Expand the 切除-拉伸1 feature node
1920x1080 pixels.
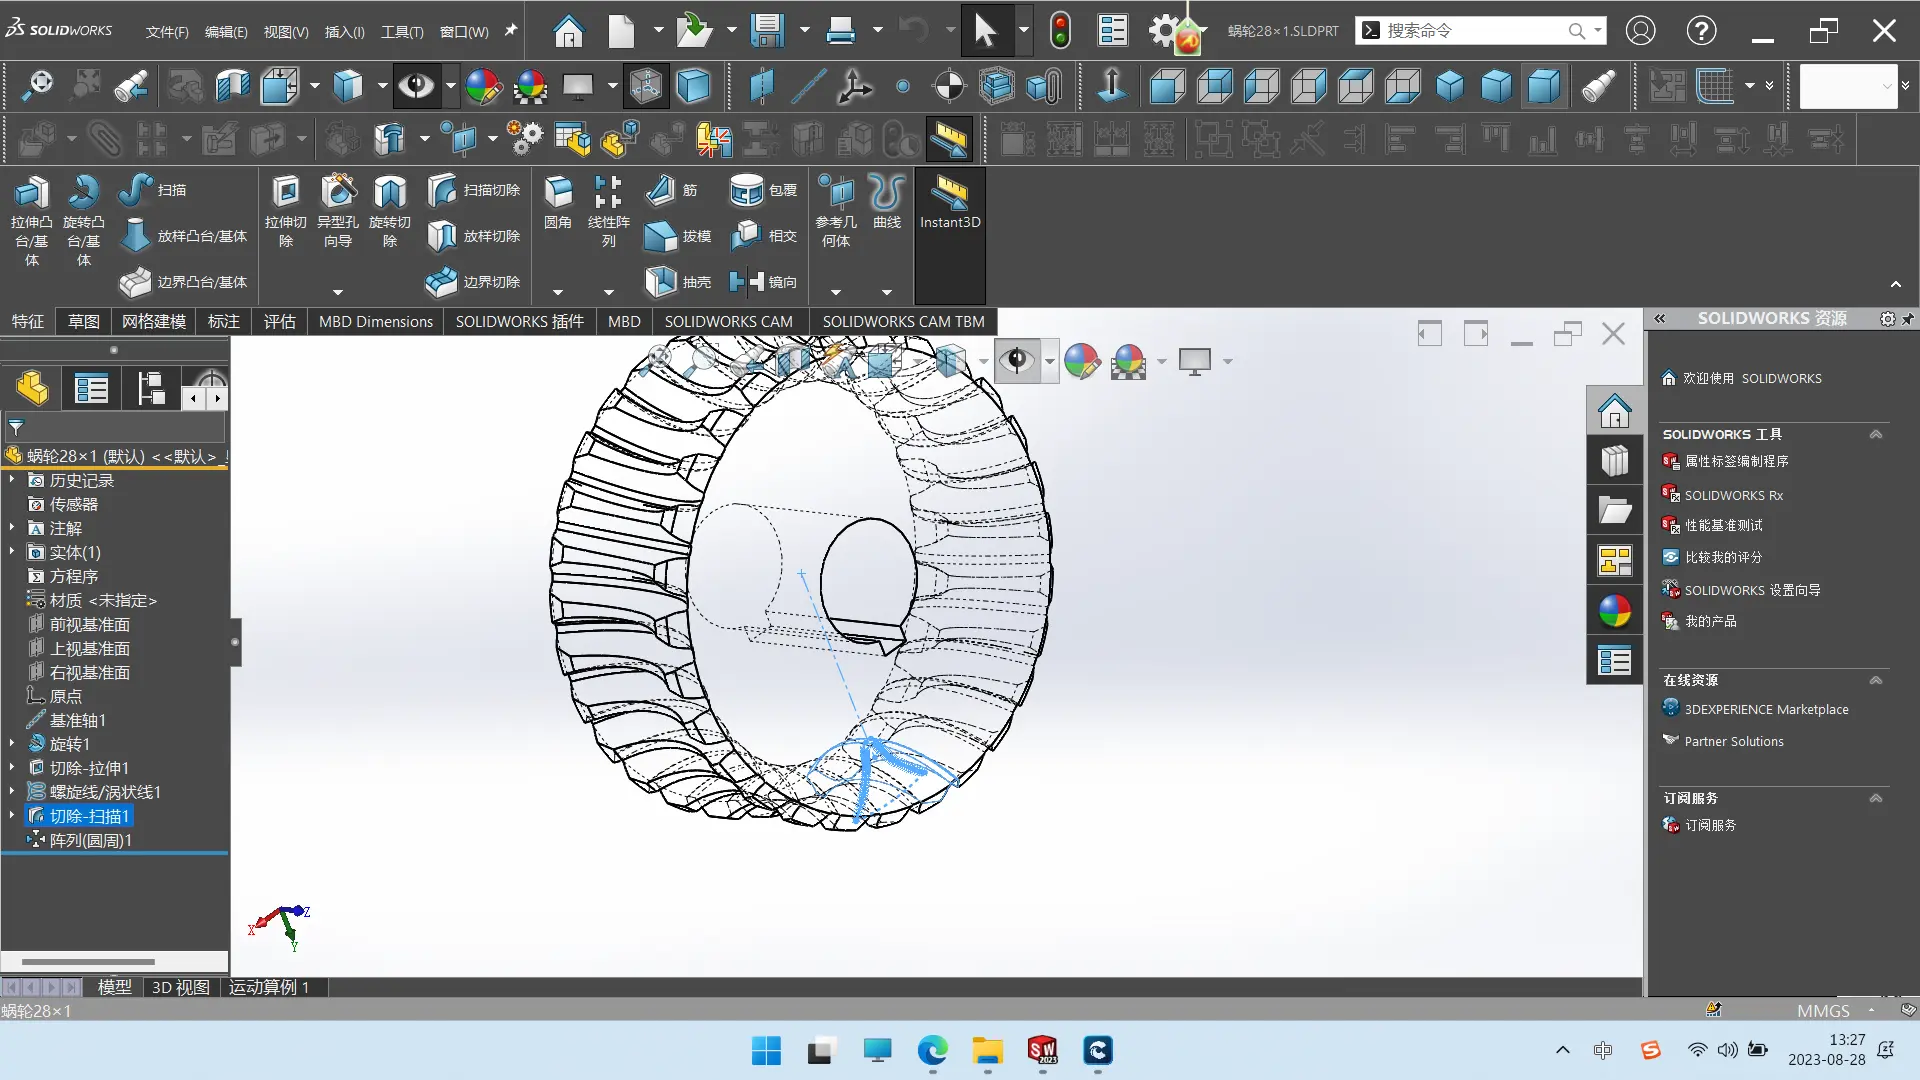[12, 768]
